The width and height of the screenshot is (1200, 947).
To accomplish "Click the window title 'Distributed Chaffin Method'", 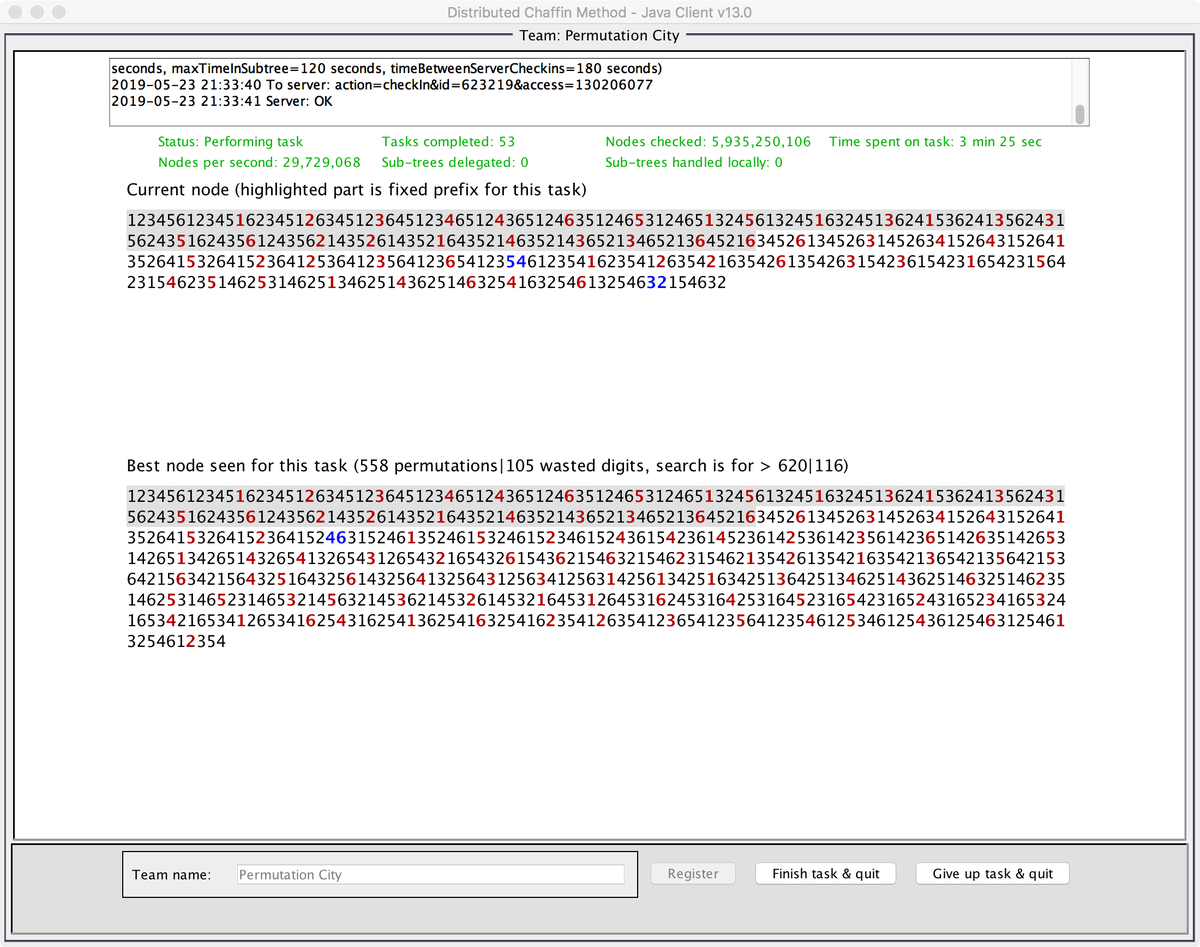I will point(599,13).
